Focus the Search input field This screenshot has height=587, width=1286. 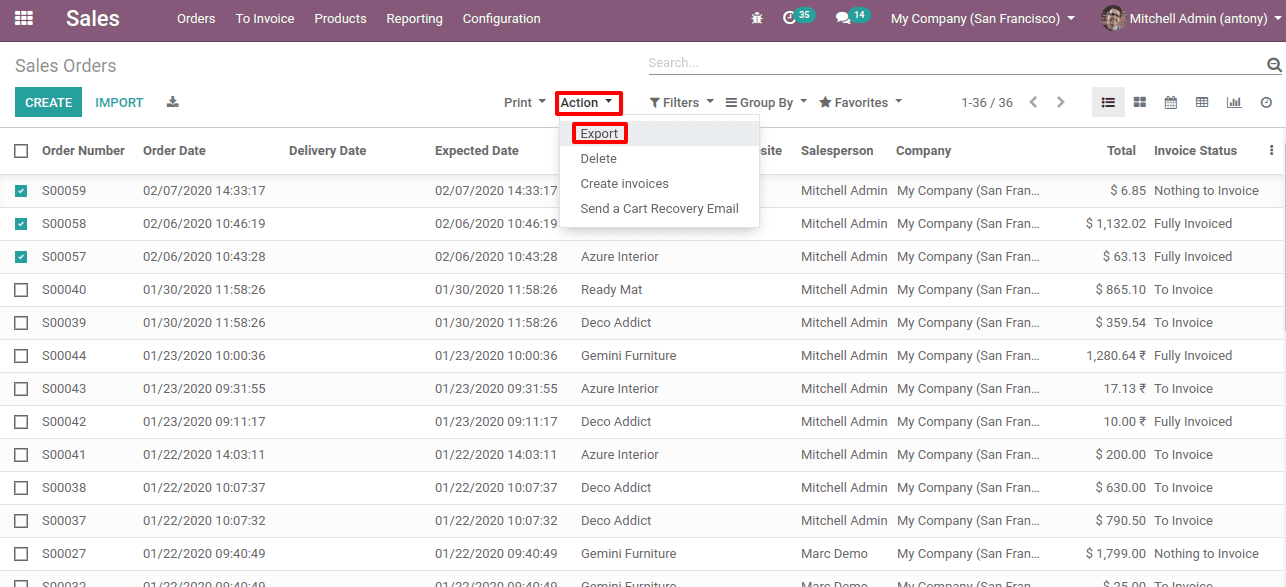(x=955, y=63)
